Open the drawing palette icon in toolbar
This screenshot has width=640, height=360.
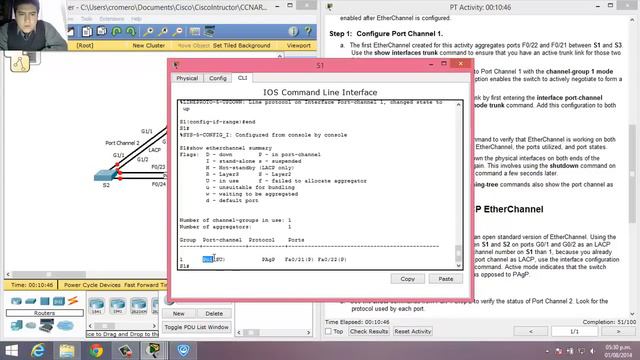click(x=195, y=31)
